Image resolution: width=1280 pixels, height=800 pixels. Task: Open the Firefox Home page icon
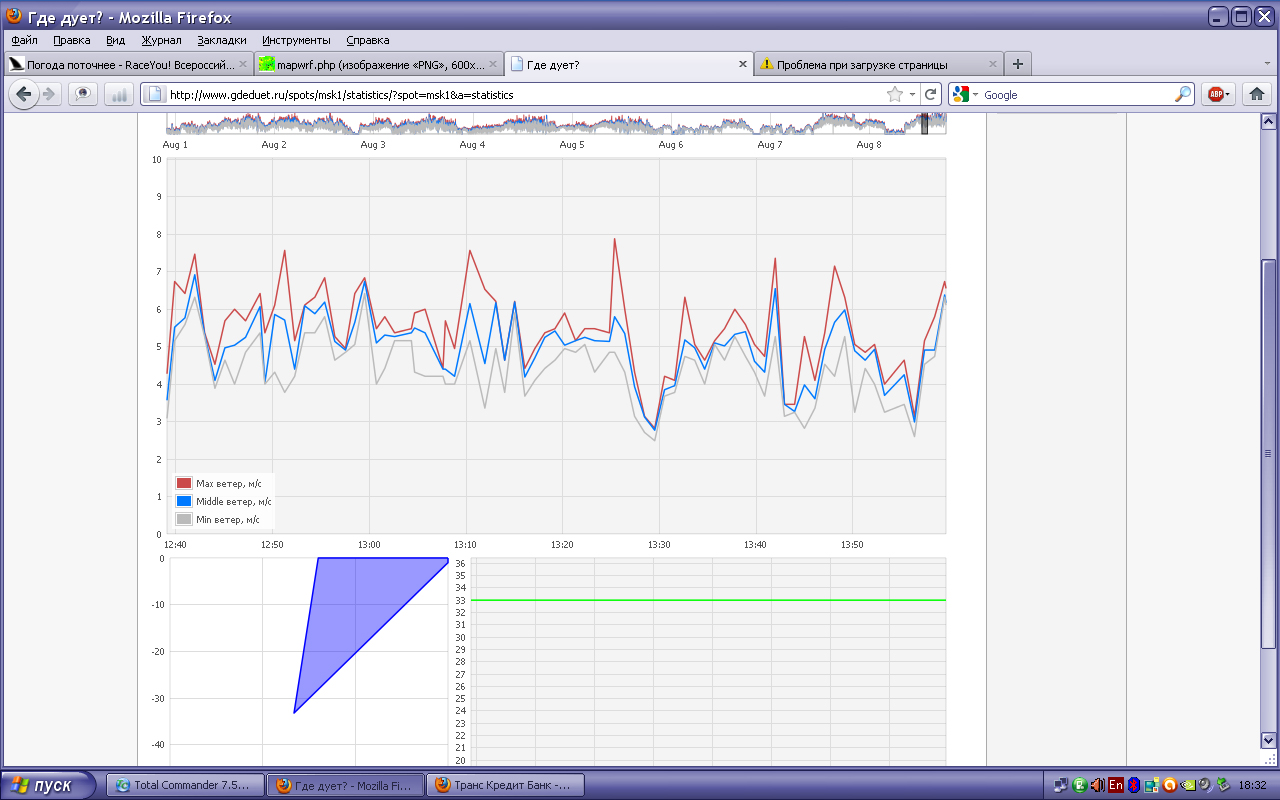click(1257, 94)
